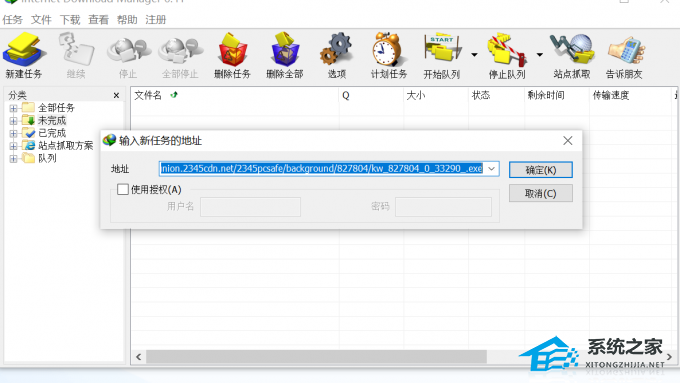Viewport: 680px width, 383px height.
Task: Click the 删除全部 delete all icon
Action: point(284,49)
